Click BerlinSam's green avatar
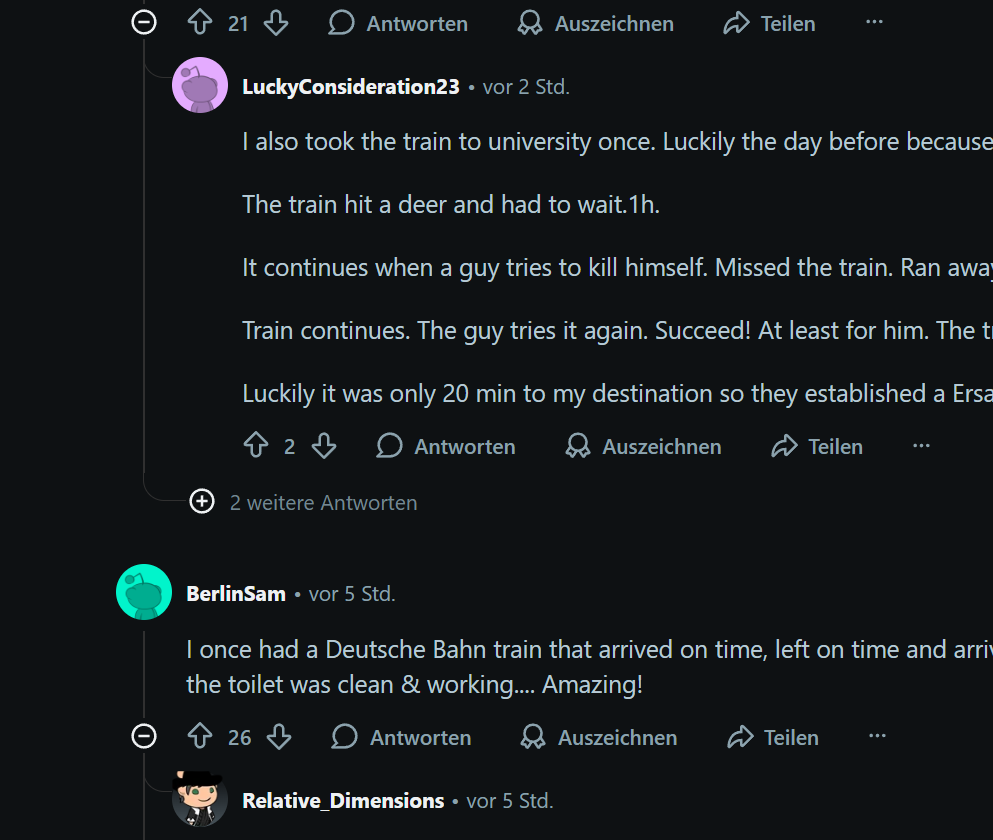Viewport: 993px width, 840px height. point(144,592)
